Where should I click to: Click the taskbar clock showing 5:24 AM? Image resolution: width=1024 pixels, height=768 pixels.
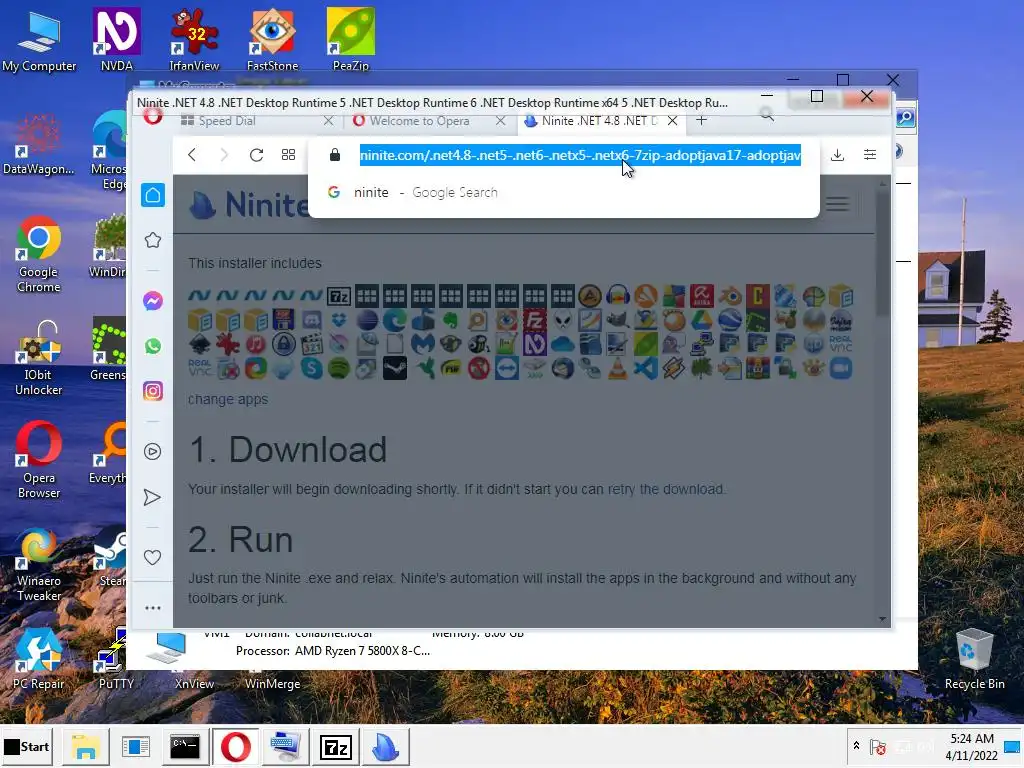point(972,747)
